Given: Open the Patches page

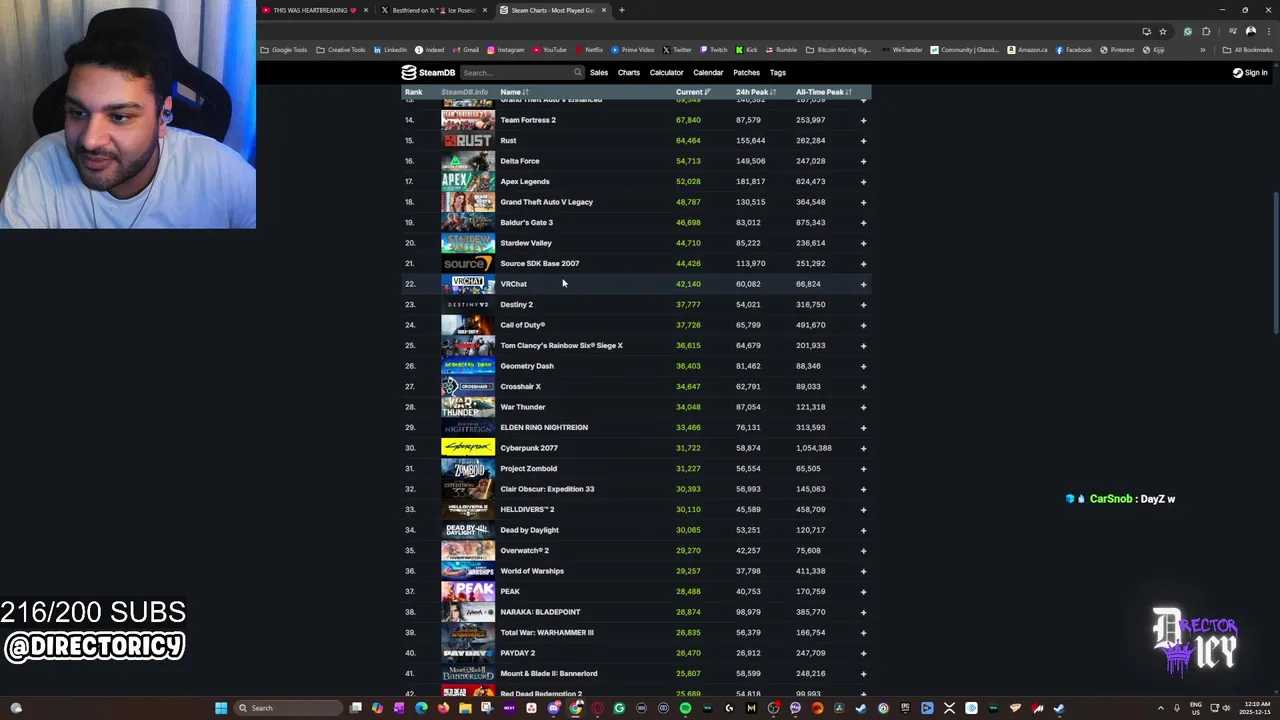Looking at the screenshot, I should pos(746,72).
